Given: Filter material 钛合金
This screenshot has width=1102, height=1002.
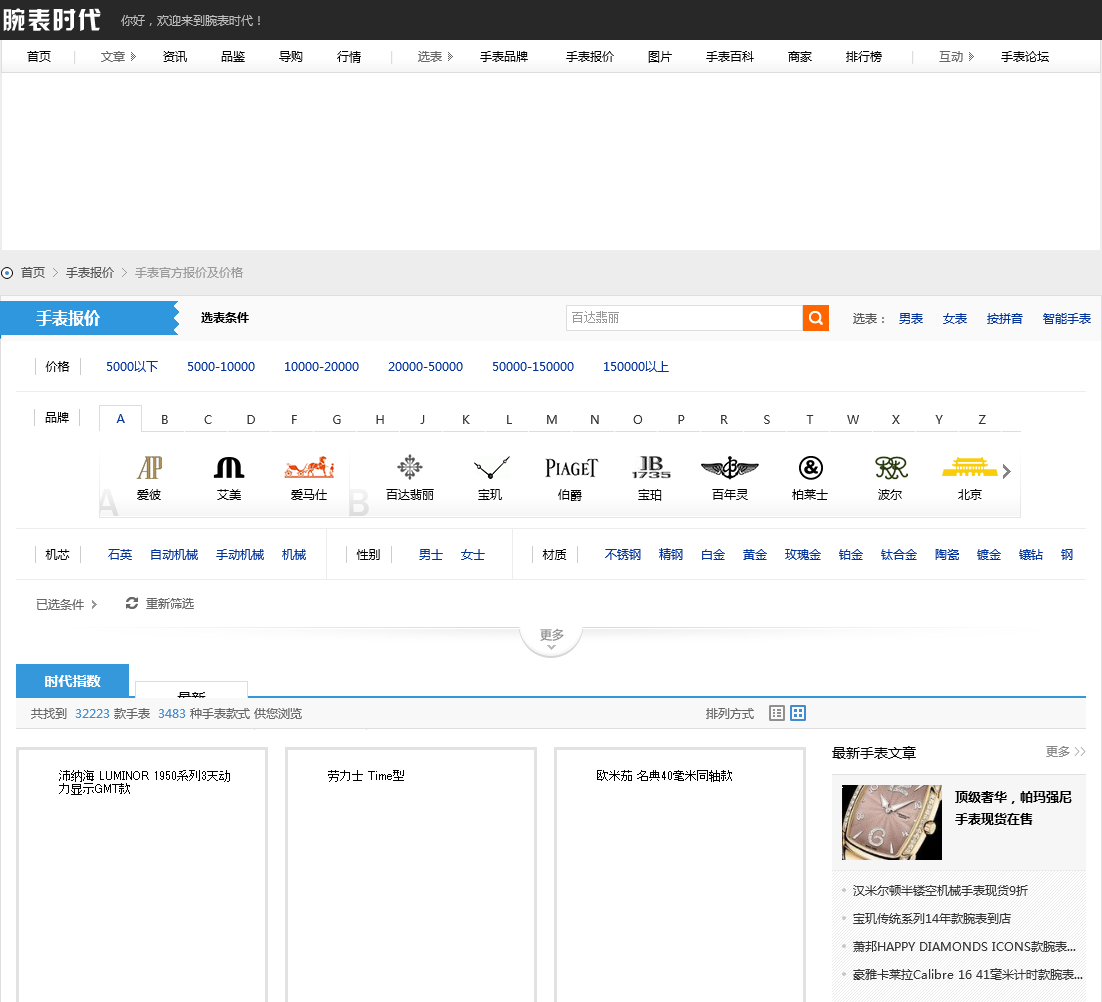Looking at the screenshot, I should pyautogui.click(x=898, y=554).
